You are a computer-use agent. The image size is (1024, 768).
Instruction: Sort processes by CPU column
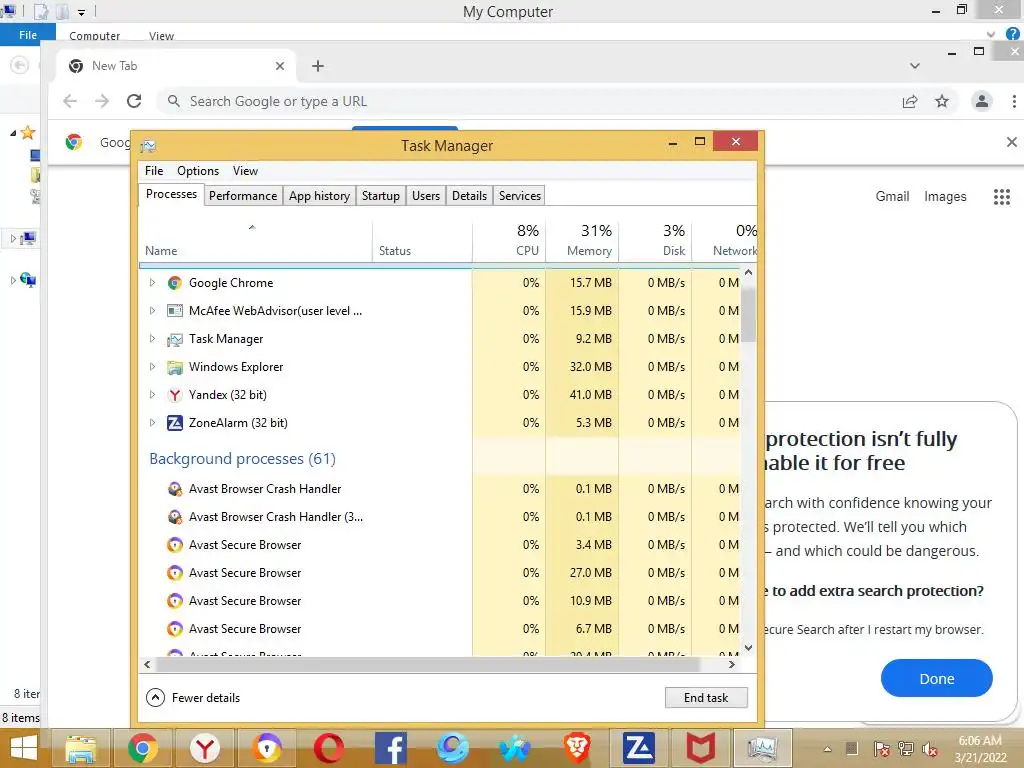pos(509,240)
